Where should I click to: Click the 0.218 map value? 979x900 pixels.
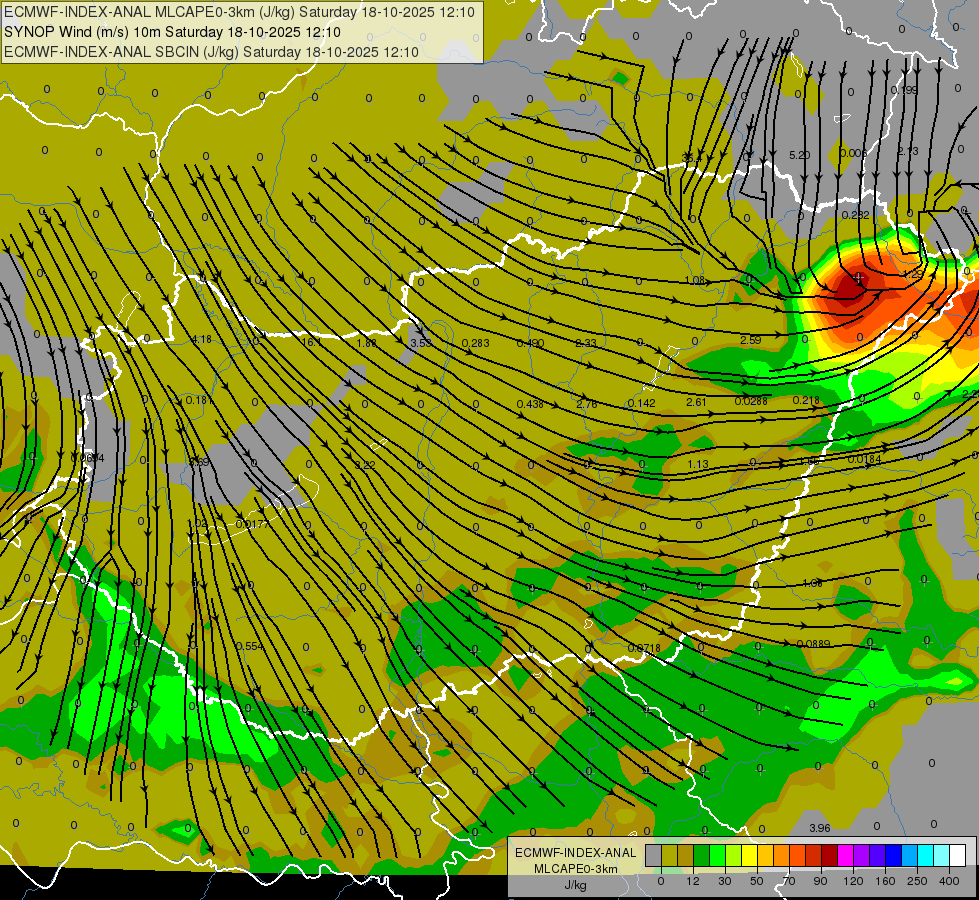(806, 400)
